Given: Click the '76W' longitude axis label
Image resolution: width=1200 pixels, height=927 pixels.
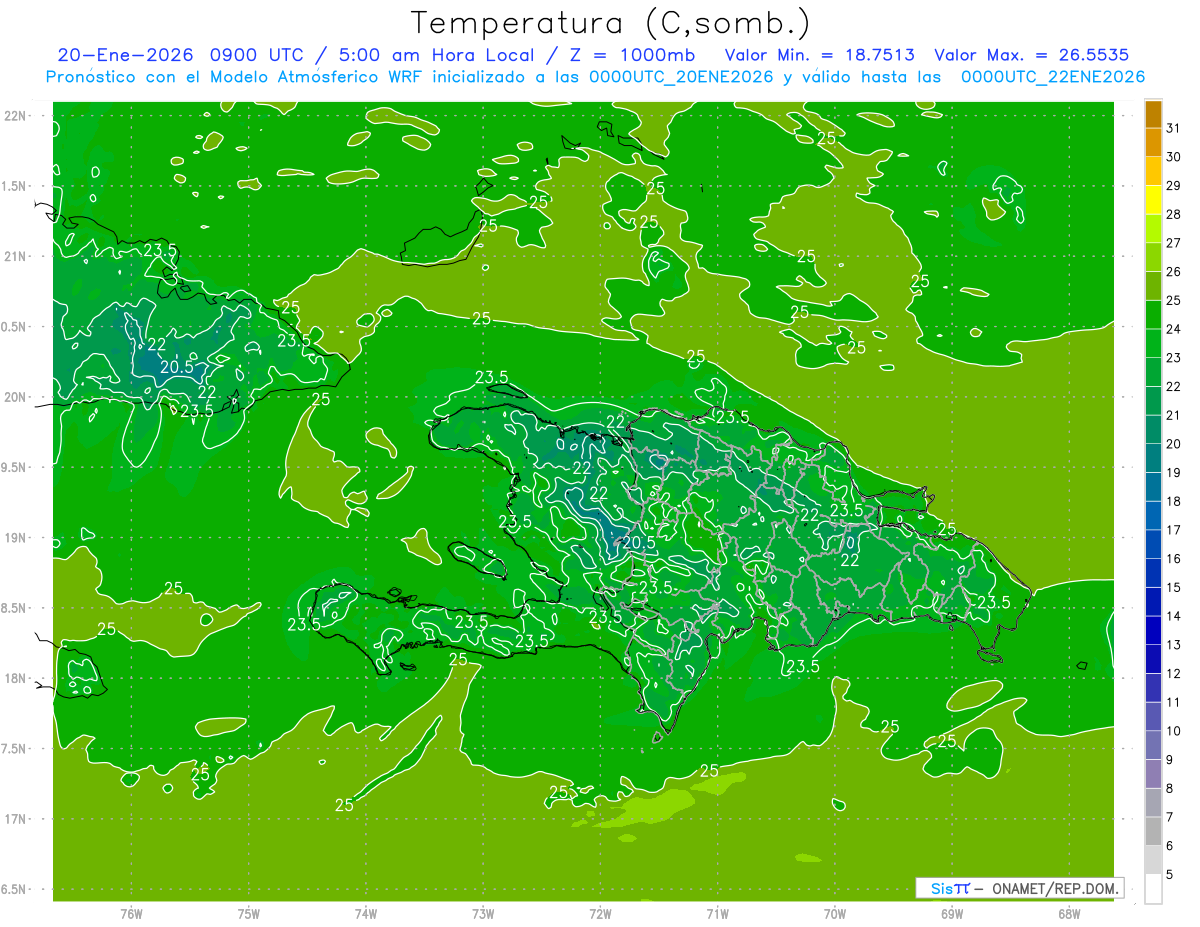Looking at the screenshot, I should [x=131, y=914].
